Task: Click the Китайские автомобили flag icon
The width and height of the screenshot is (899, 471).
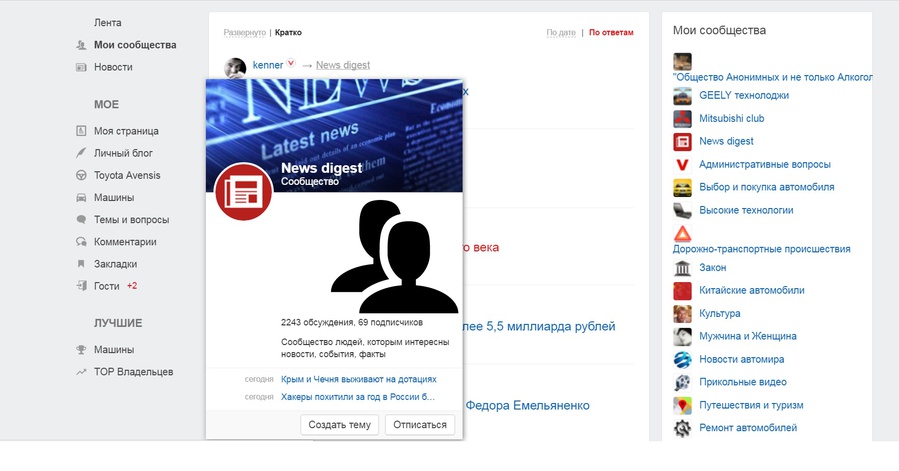Action: coord(682,291)
